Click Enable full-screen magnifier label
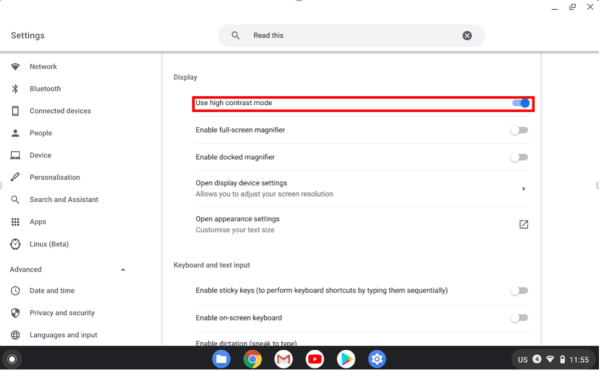Viewport: 600px width, 371px height. [x=240, y=130]
